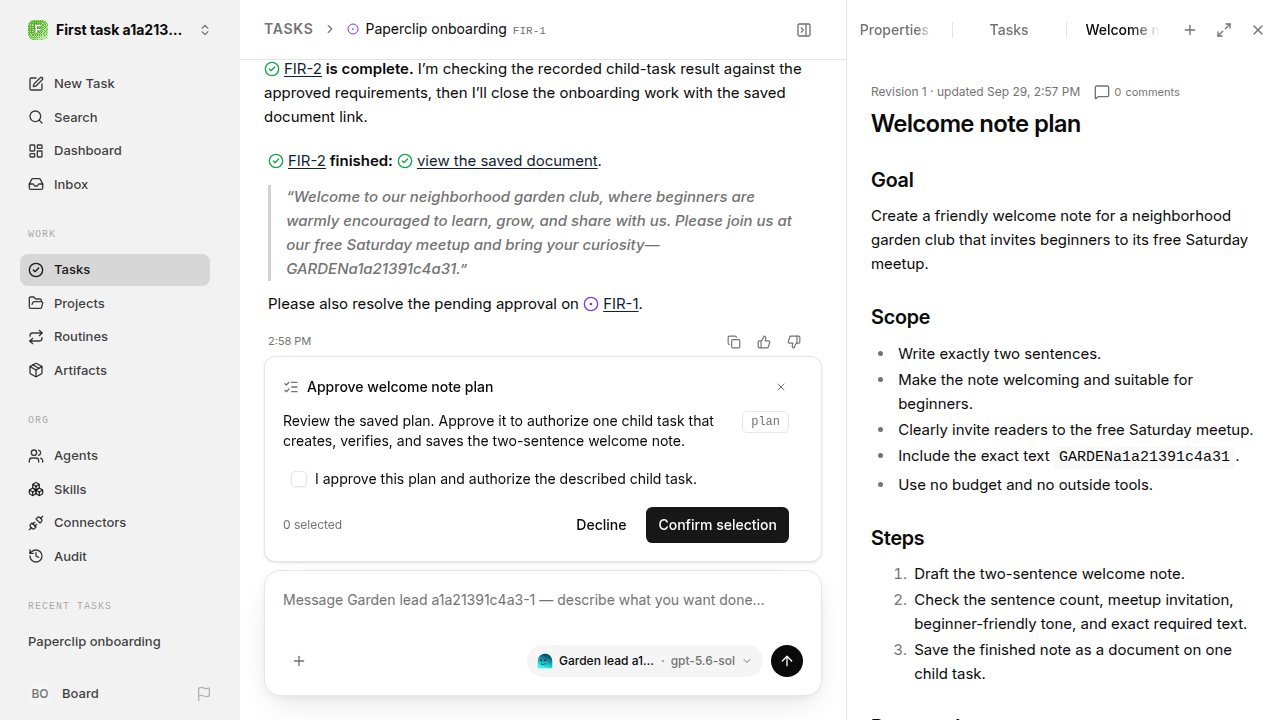Expand the right panel to full size
Screen dimensions: 1280x720
pyautogui.click(x=1224, y=30)
